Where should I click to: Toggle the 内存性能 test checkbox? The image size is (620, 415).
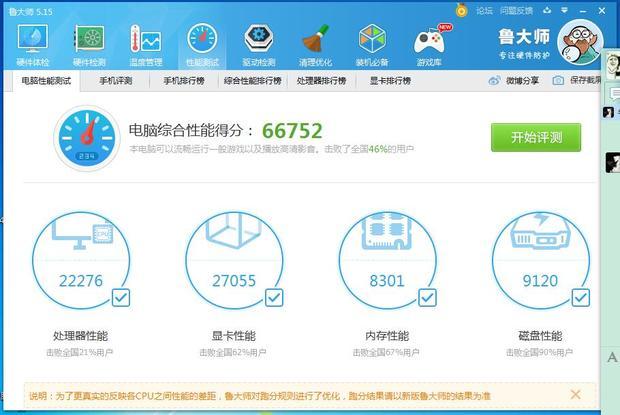point(427,298)
